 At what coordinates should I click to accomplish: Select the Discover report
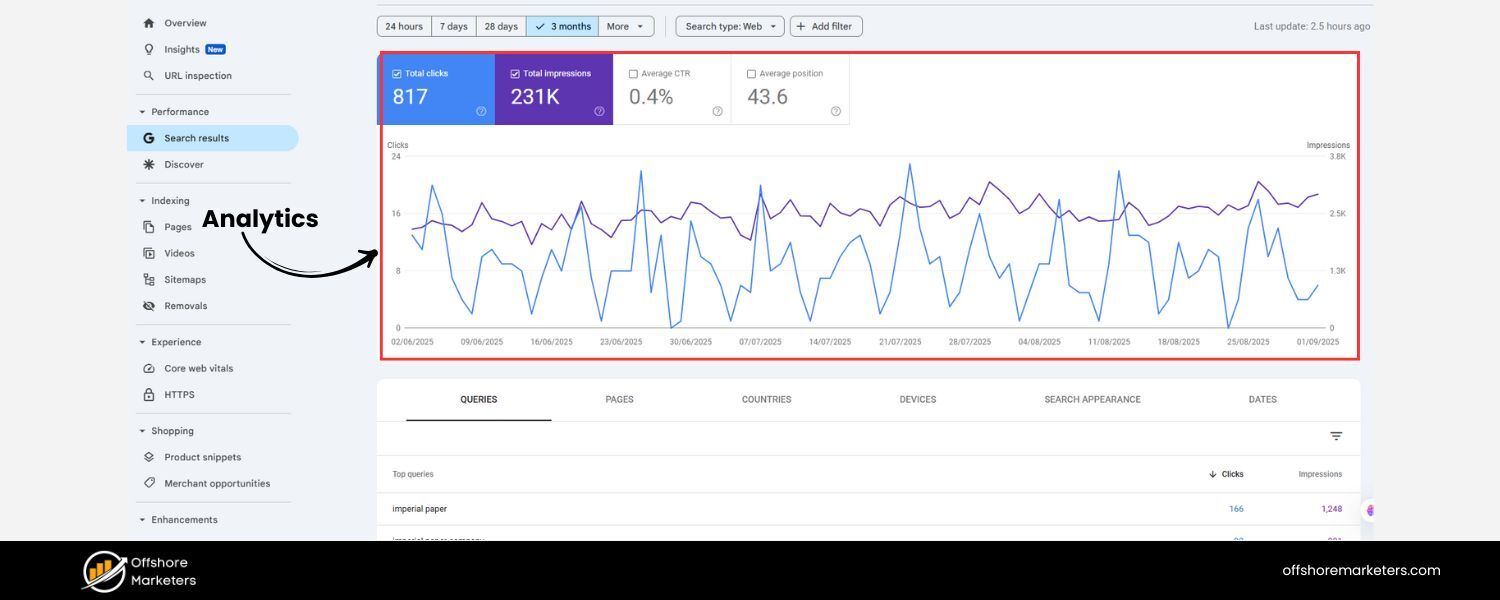tap(183, 164)
